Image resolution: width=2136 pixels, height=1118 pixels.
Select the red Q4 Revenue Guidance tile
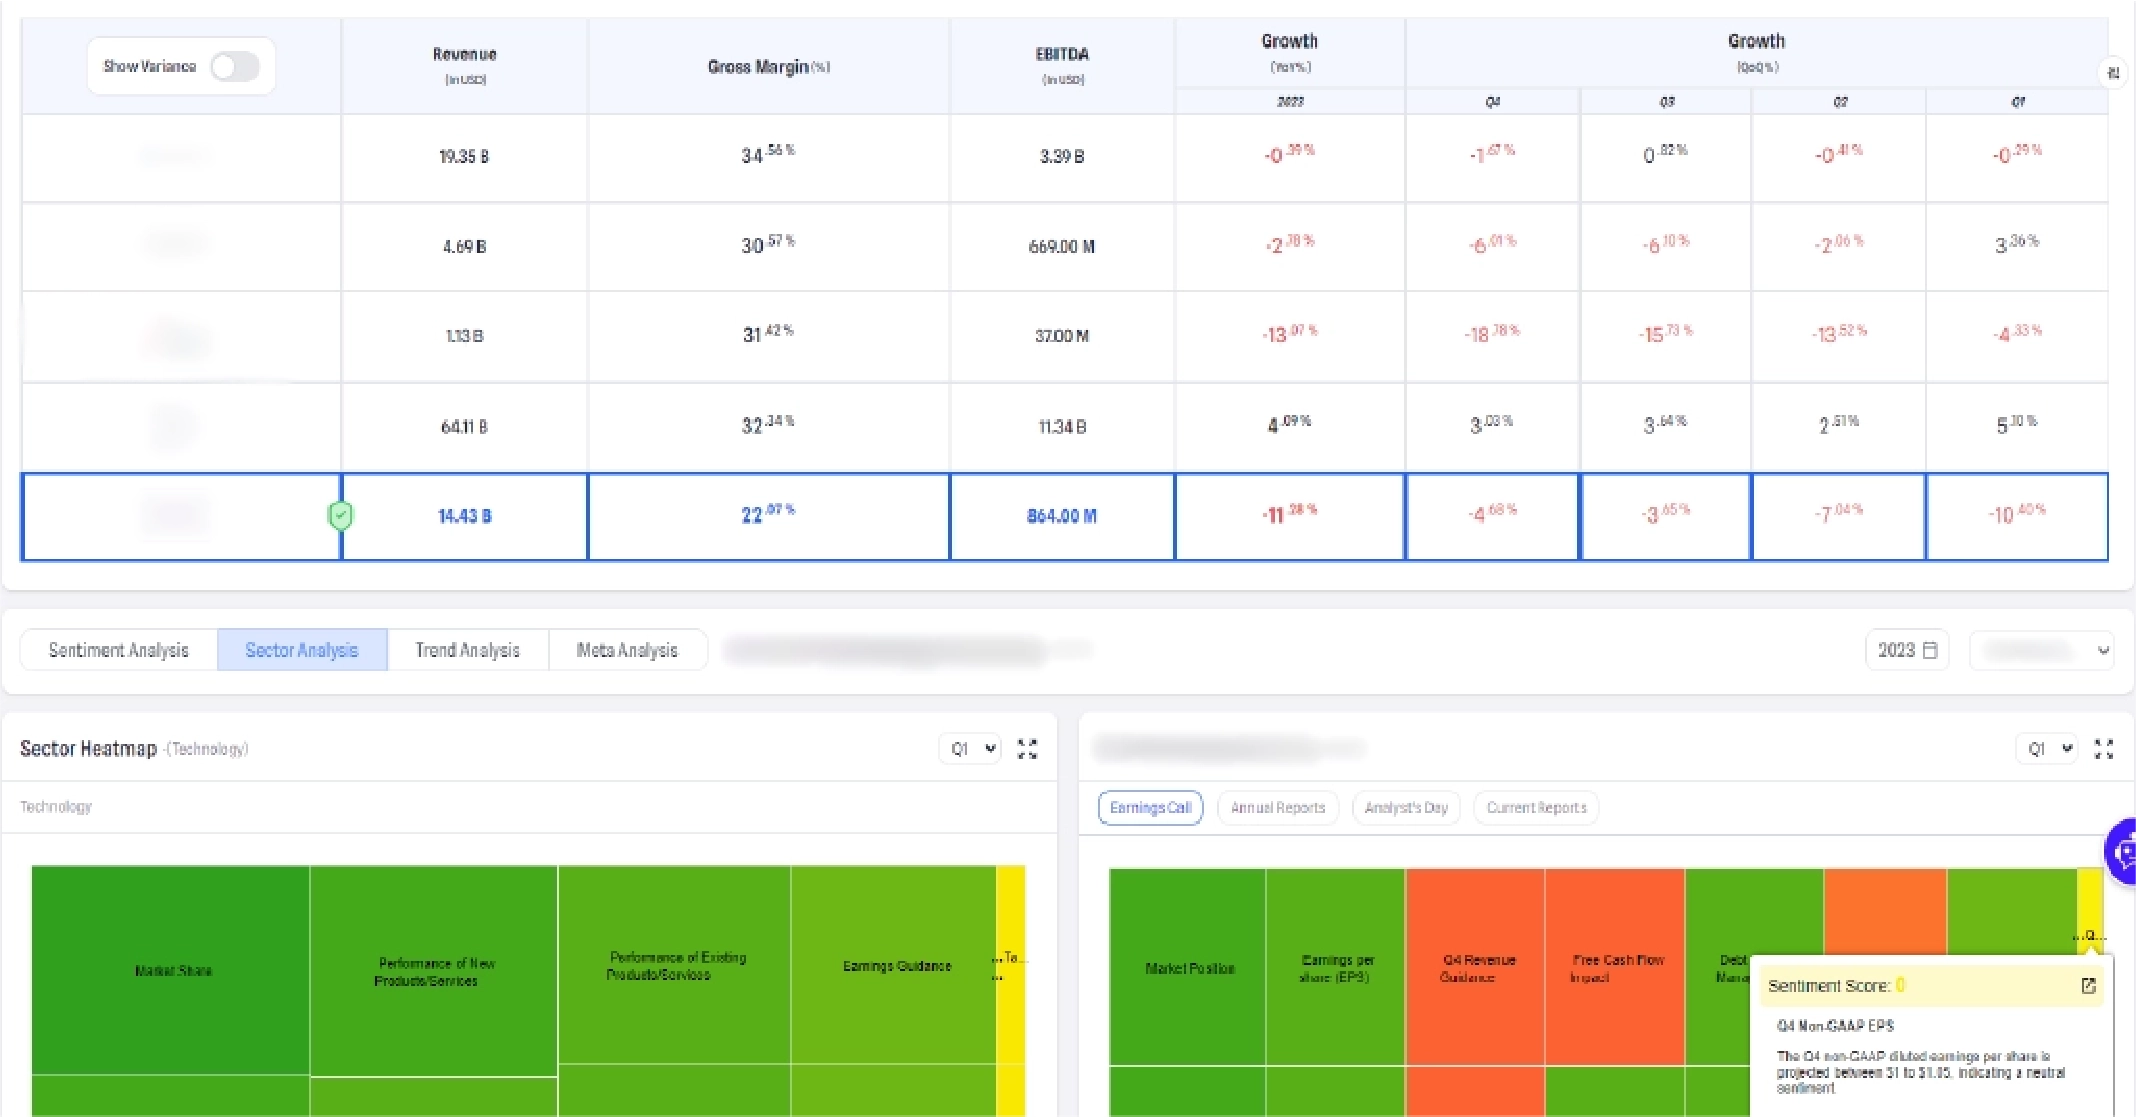pos(1476,967)
